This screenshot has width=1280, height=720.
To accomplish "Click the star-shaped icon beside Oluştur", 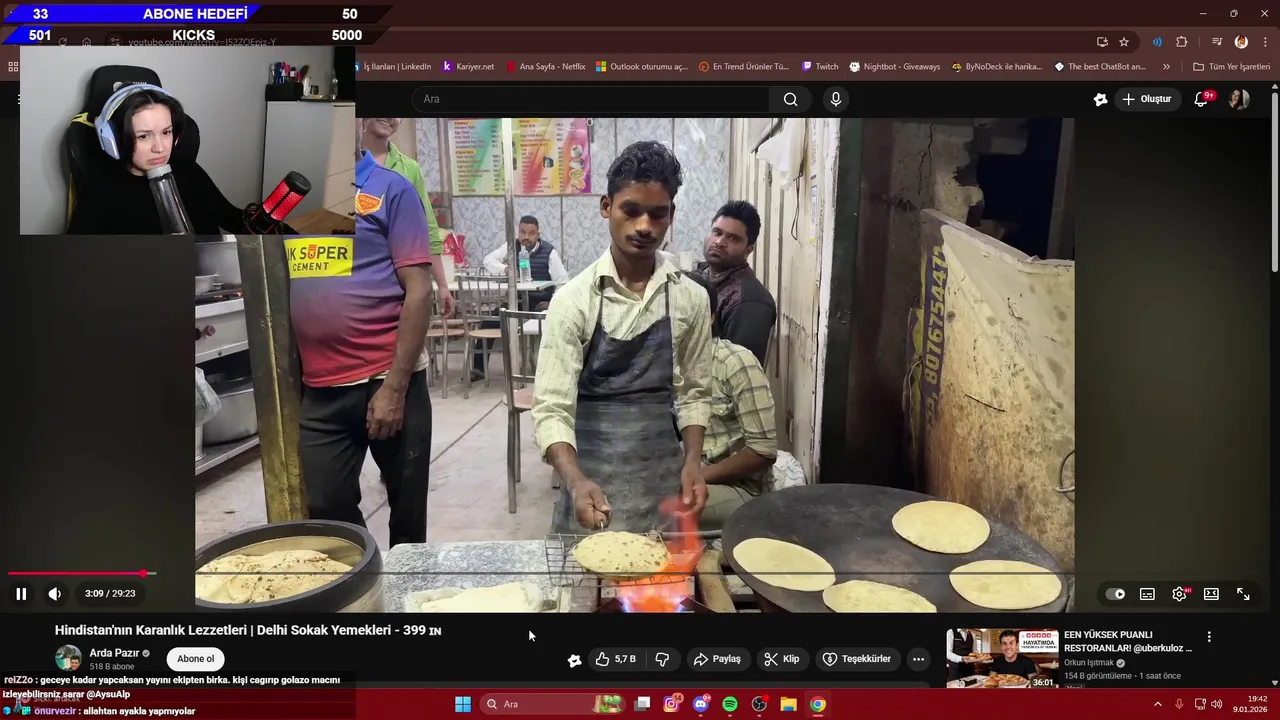I will [x=1100, y=99].
